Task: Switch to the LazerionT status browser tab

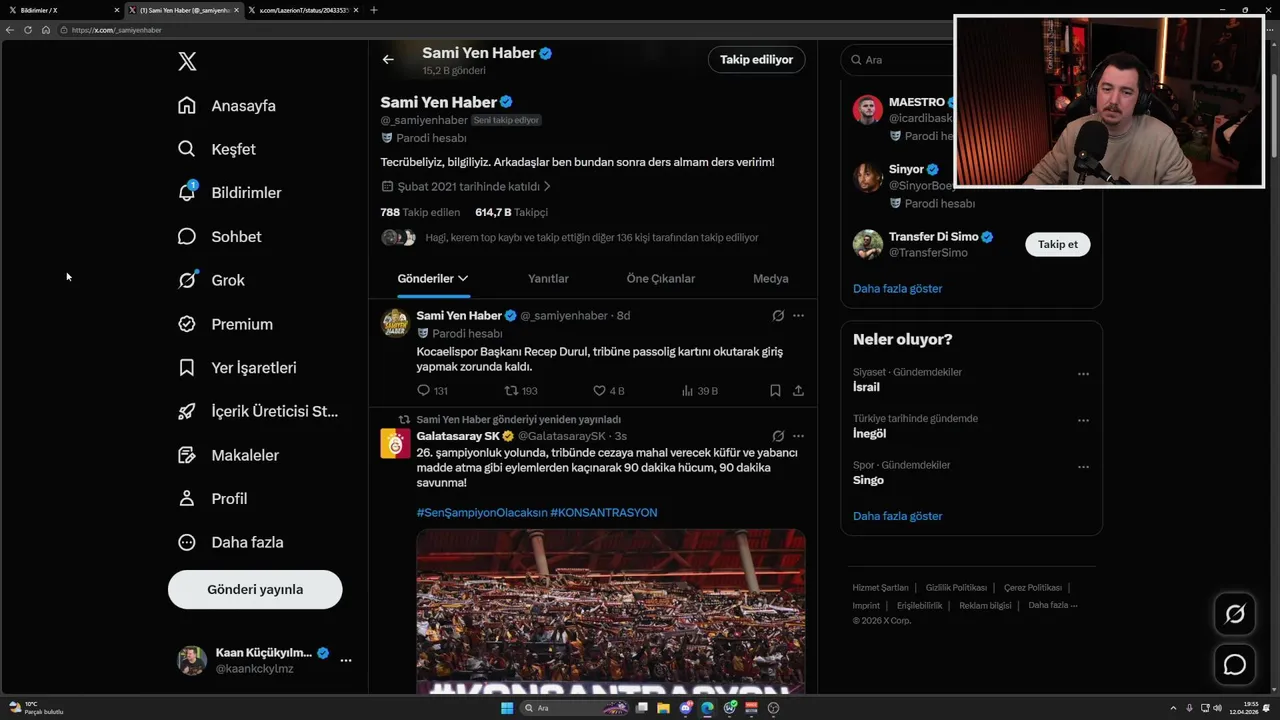Action: pyautogui.click(x=303, y=10)
